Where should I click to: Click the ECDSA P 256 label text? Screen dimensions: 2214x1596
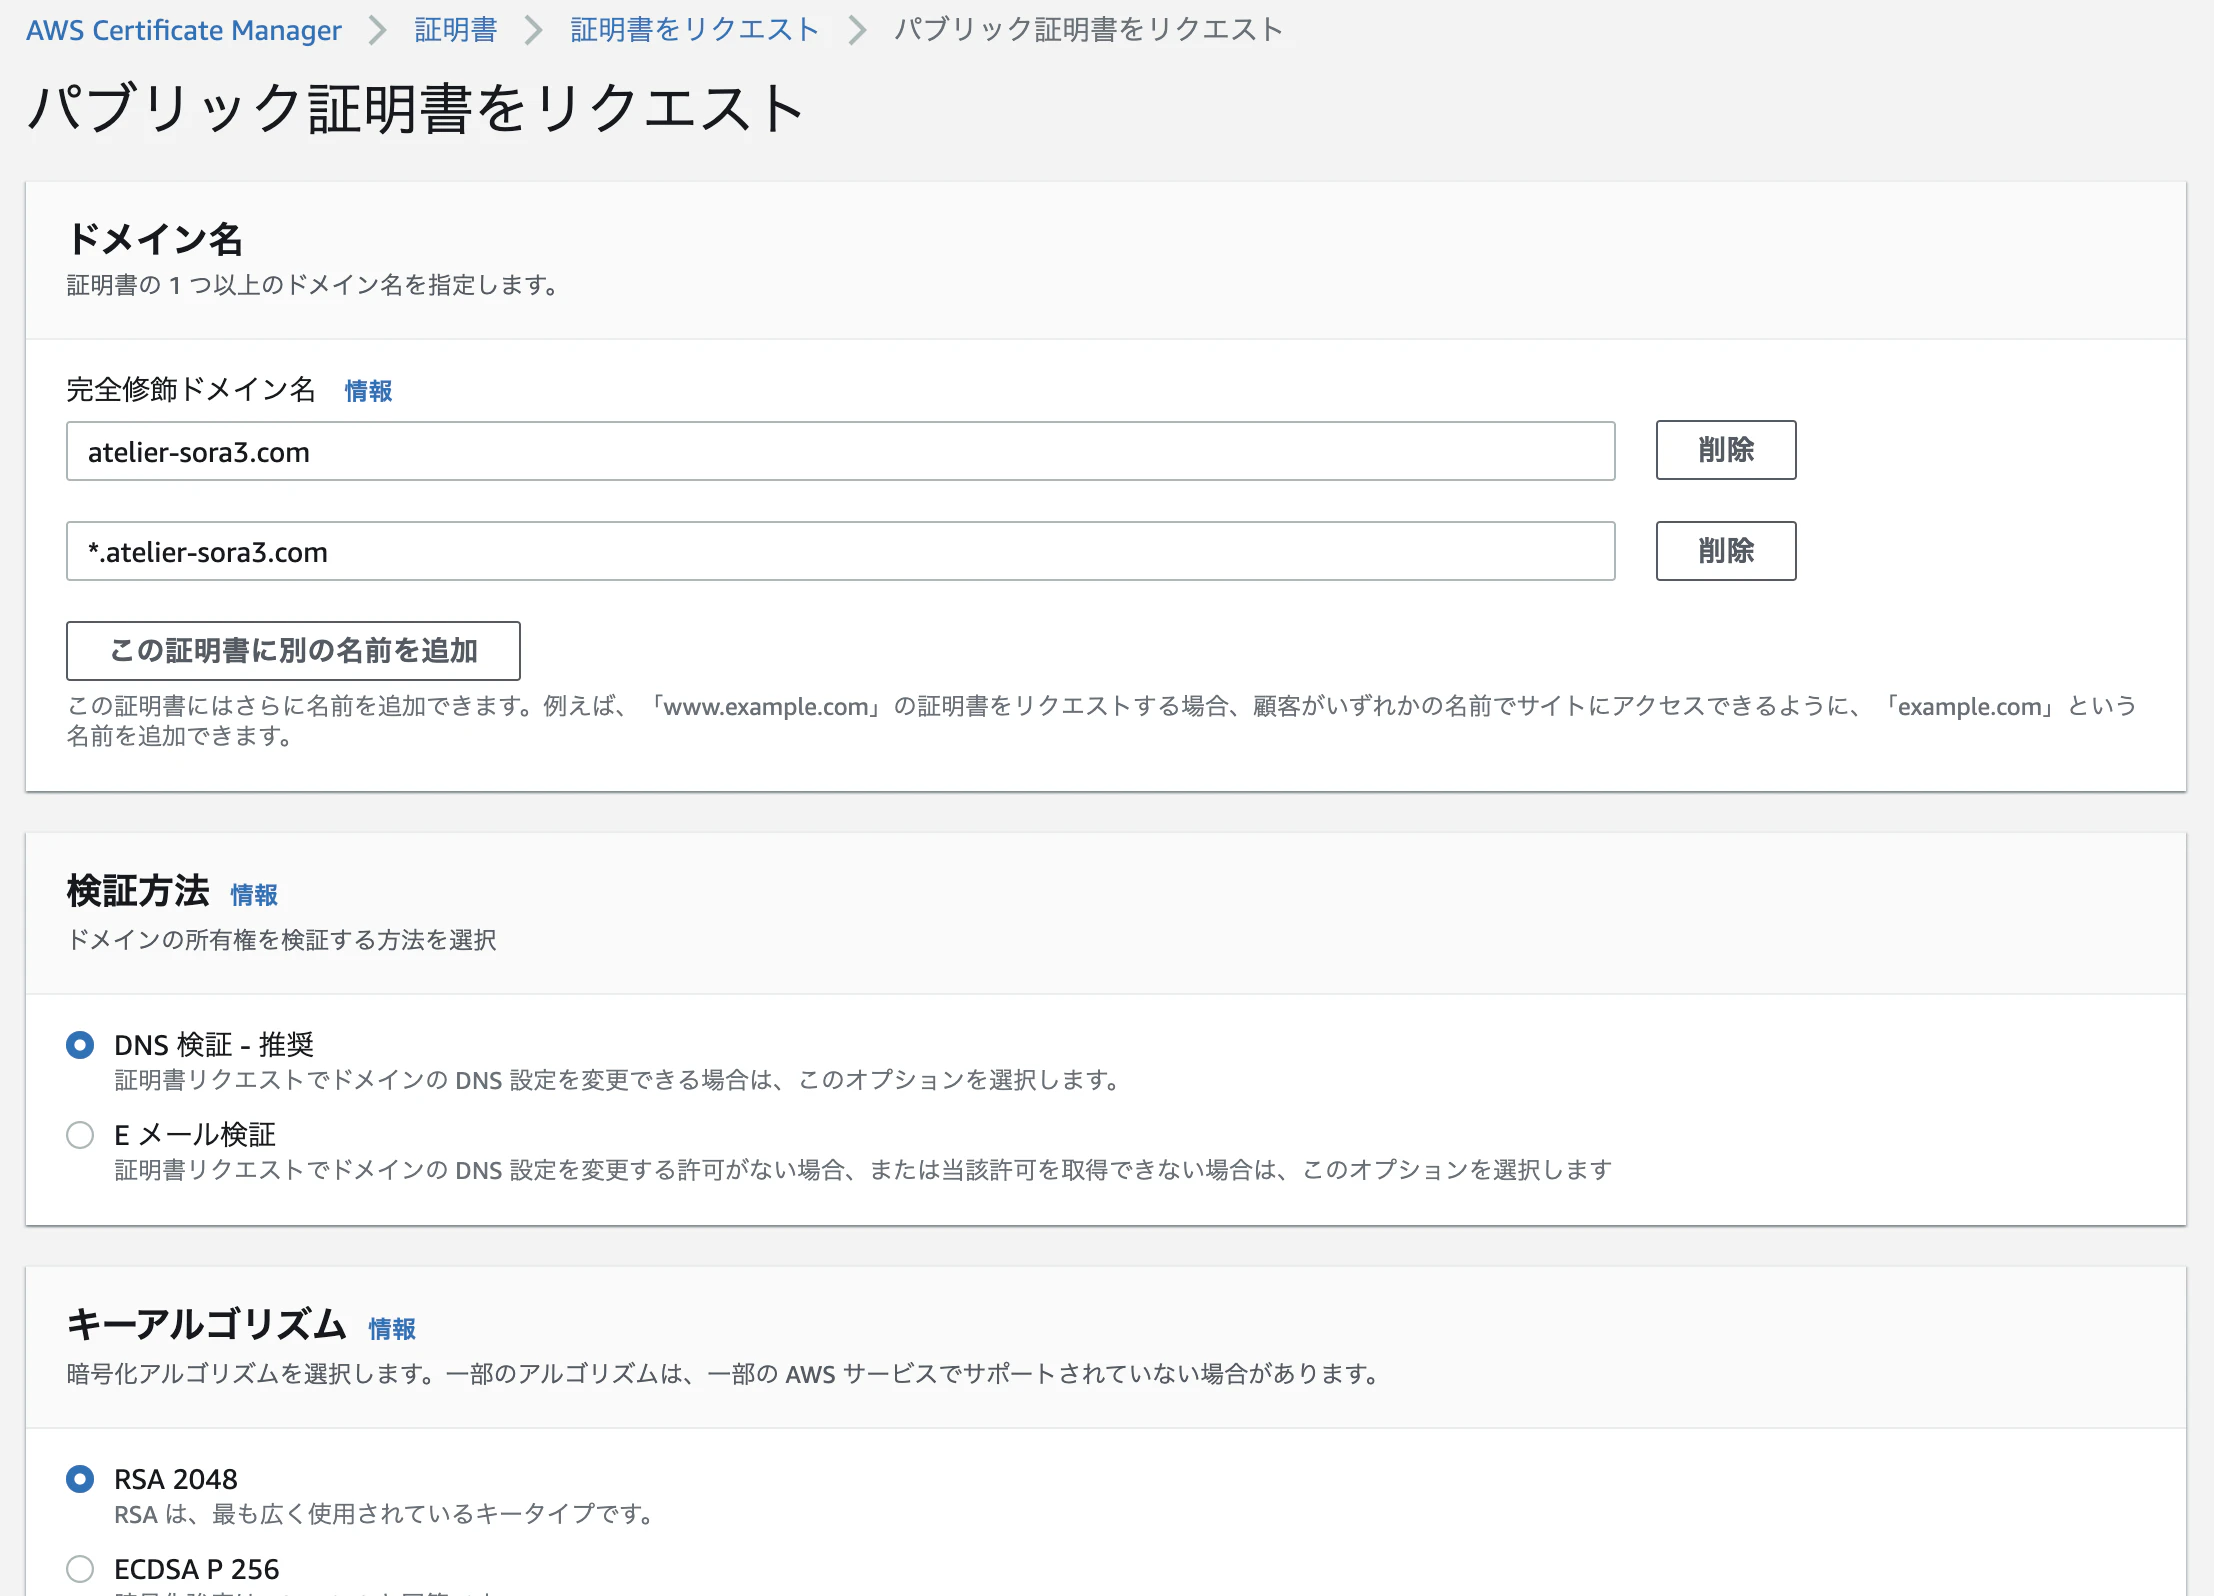tap(197, 1569)
